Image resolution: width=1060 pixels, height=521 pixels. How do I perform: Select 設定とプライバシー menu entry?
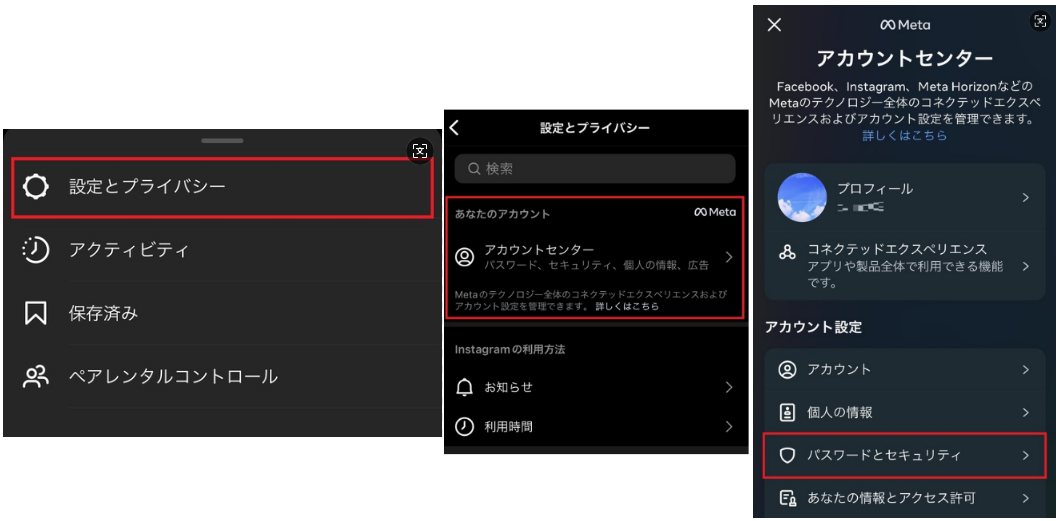pos(222,187)
